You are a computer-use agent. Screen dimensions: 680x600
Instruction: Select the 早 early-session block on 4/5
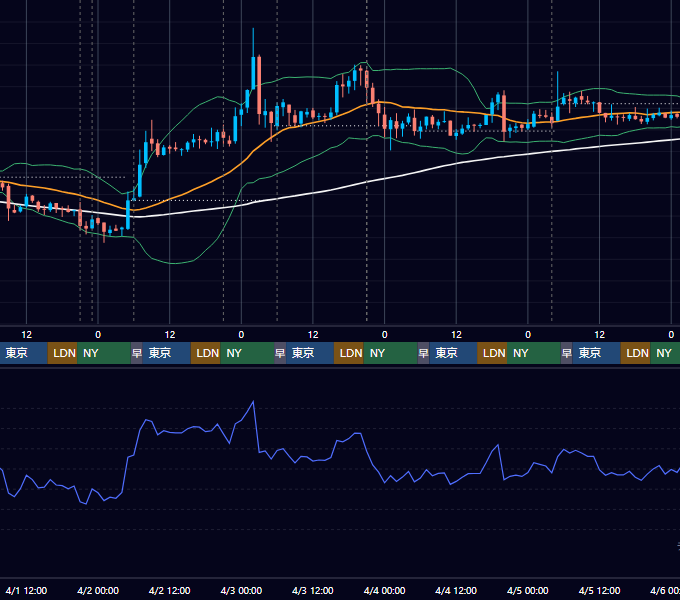pos(566,353)
